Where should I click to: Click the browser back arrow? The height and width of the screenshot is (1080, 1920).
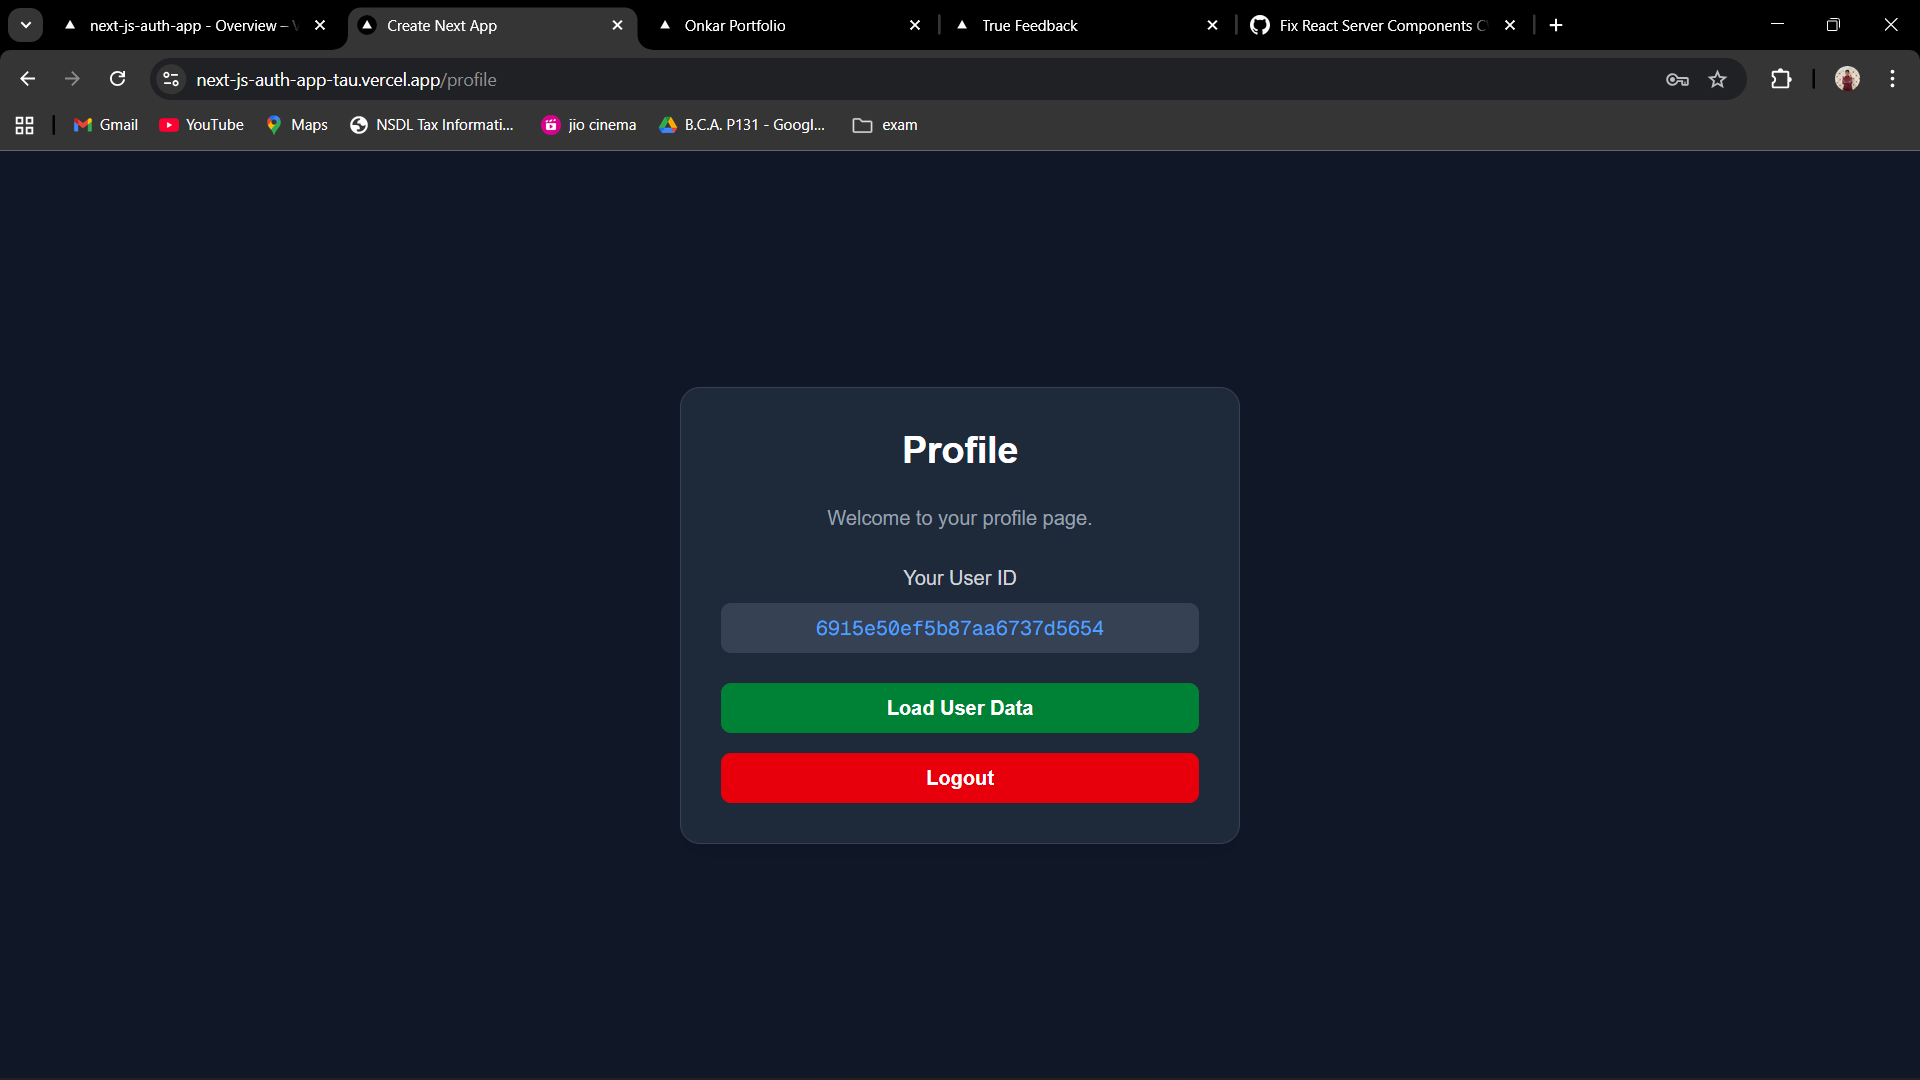pos(27,79)
